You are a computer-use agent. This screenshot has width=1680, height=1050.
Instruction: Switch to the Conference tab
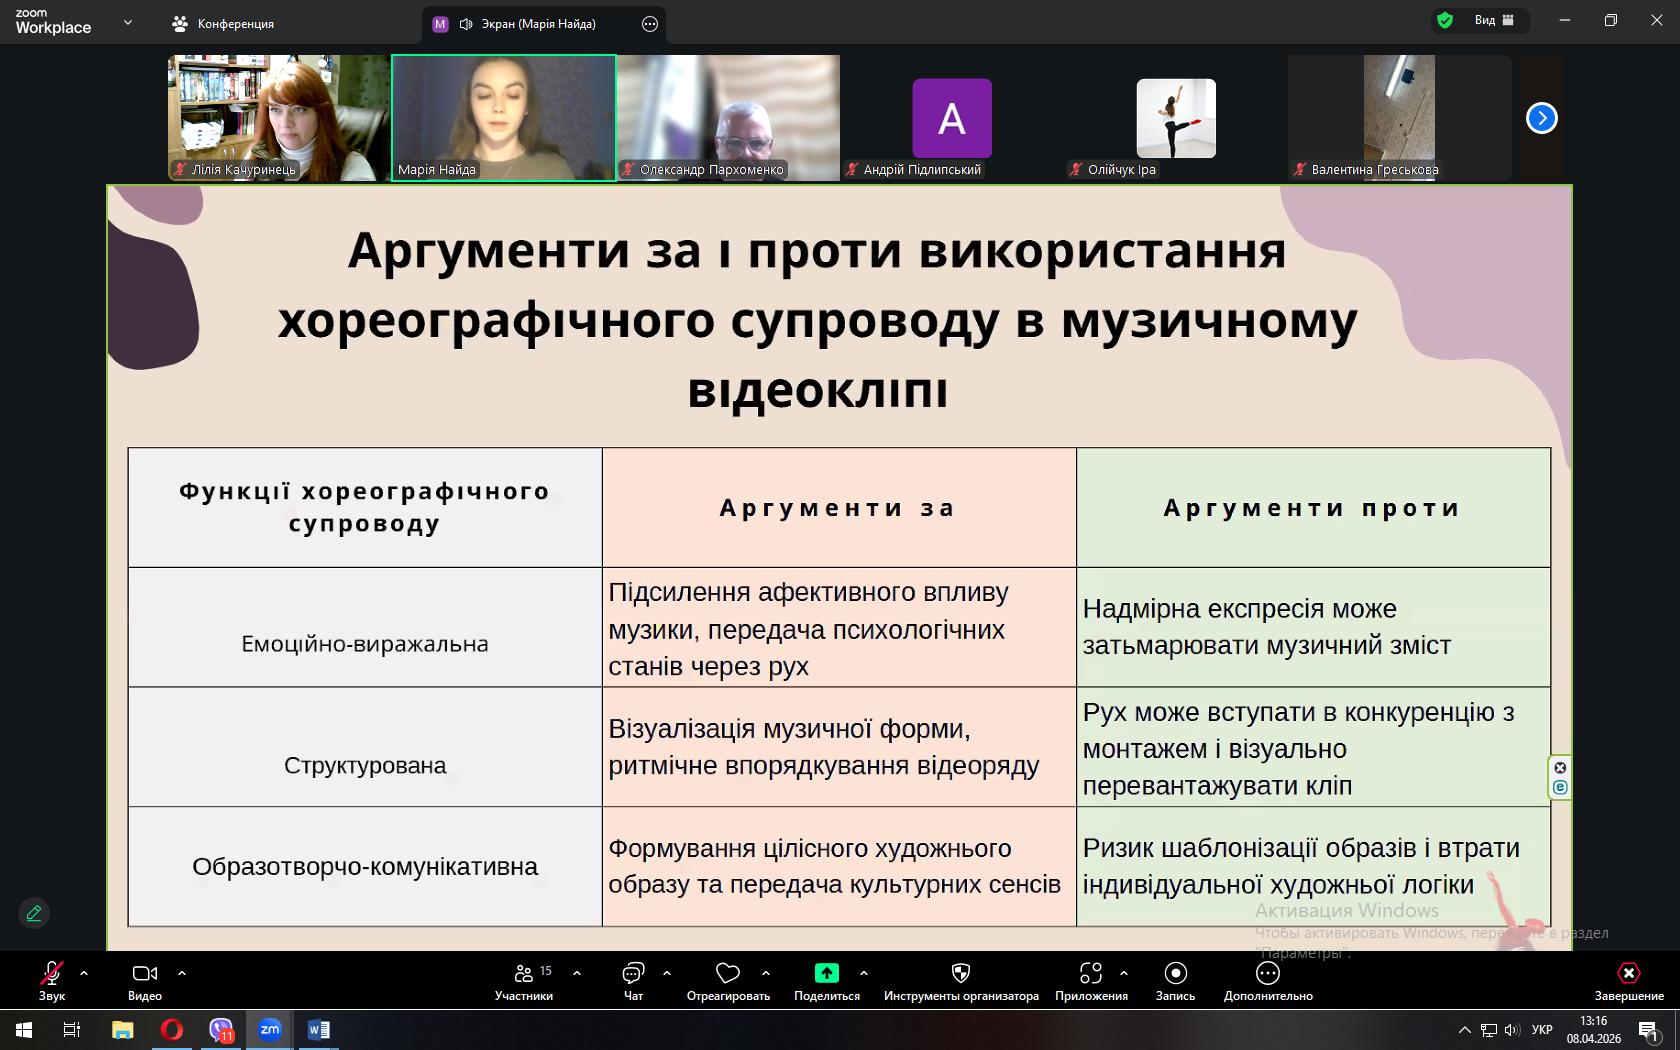[224, 24]
